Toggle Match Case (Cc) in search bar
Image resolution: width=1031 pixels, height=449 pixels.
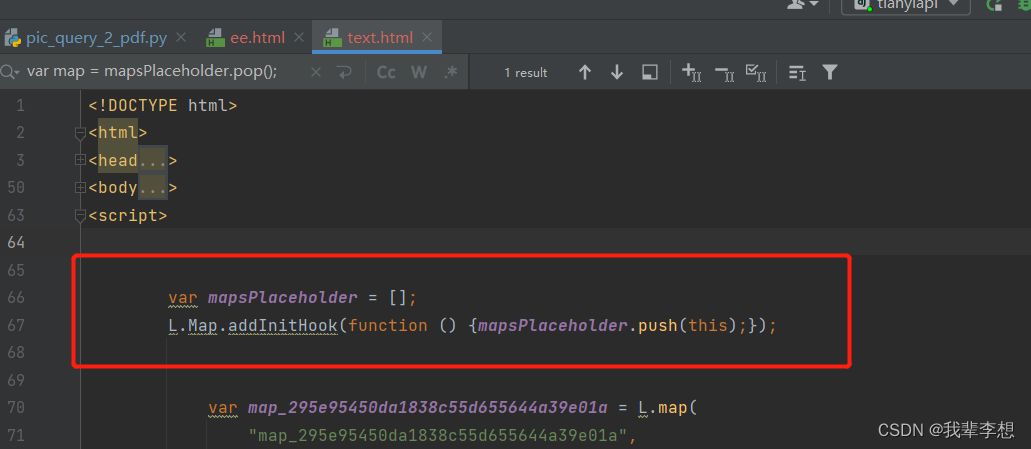[x=386, y=72]
